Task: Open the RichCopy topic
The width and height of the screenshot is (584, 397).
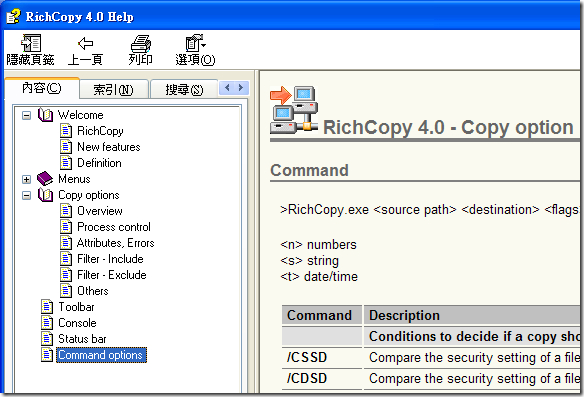Action: tap(100, 131)
